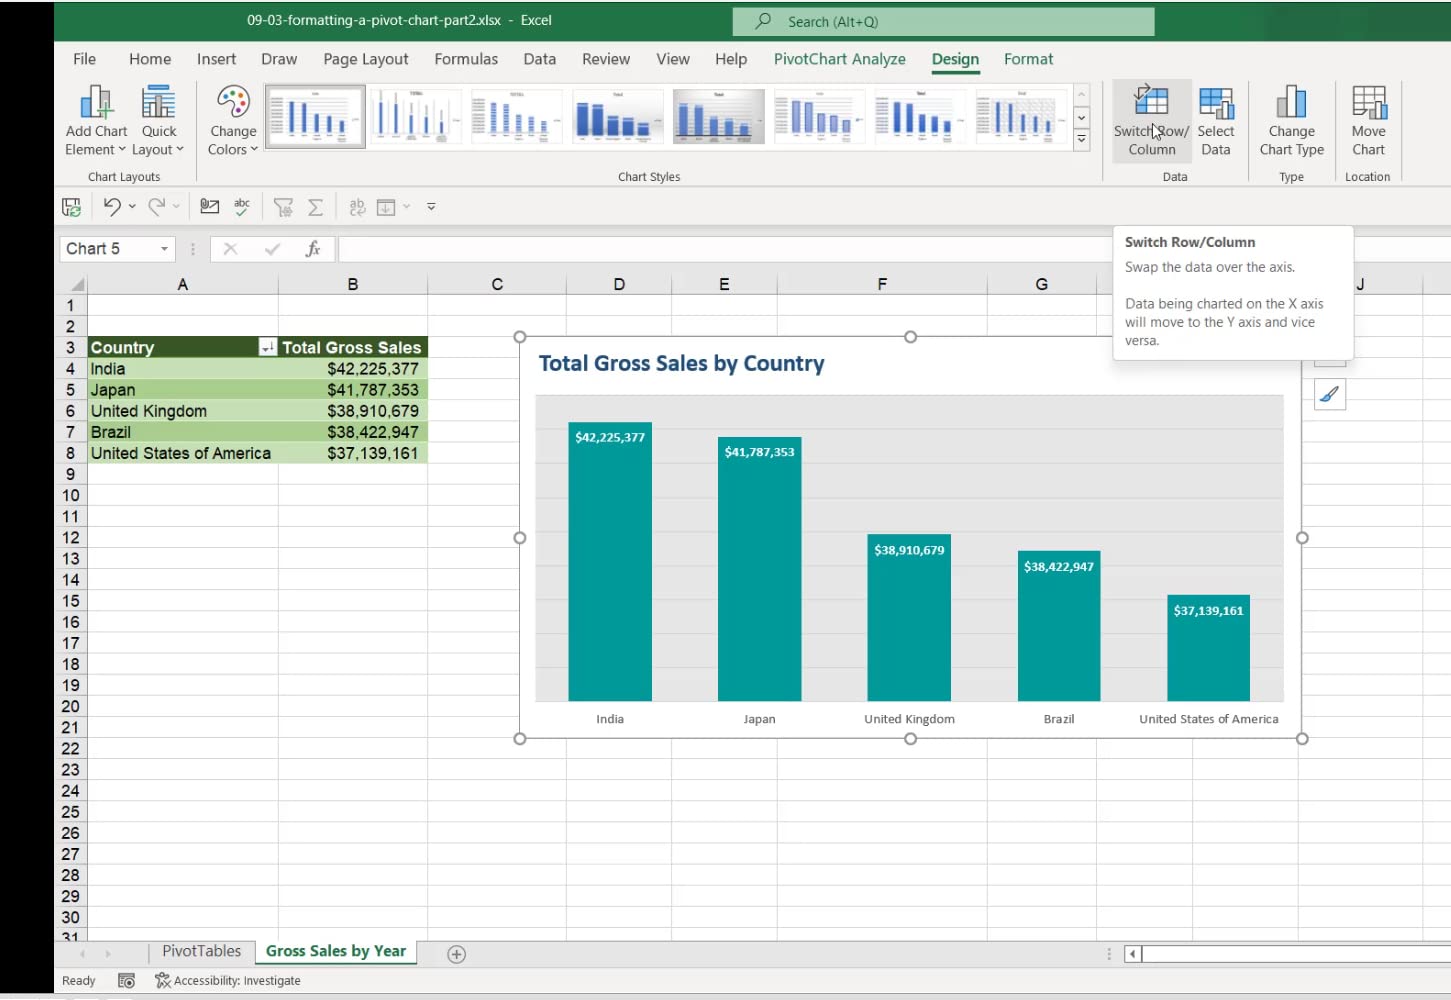Click the Total Gross Sales header cell
The height and width of the screenshot is (1000, 1451).
[353, 347]
